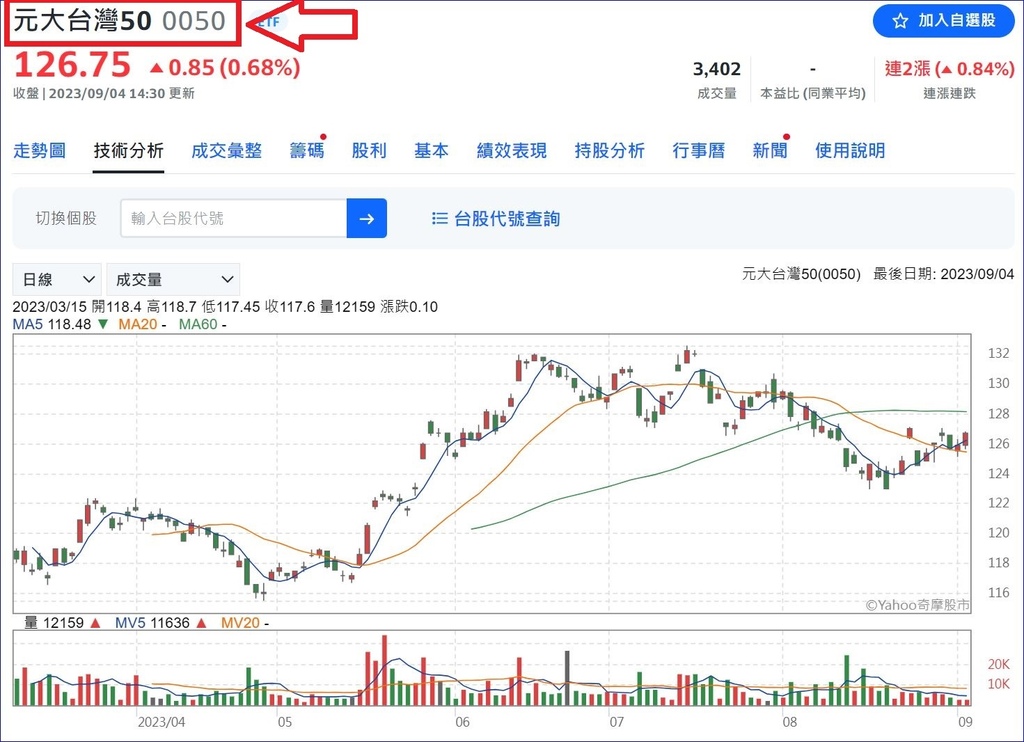Open the 新聞 tab
The image size is (1024, 742).
pyautogui.click(x=770, y=151)
